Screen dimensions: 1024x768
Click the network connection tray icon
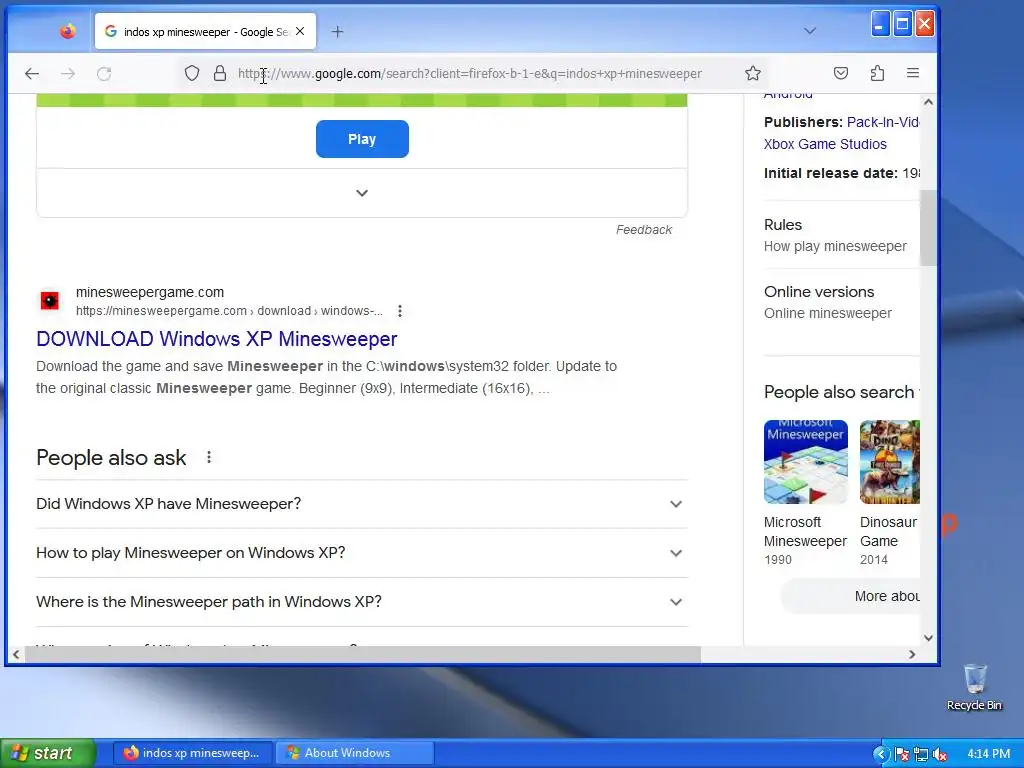(x=921, y=754)
